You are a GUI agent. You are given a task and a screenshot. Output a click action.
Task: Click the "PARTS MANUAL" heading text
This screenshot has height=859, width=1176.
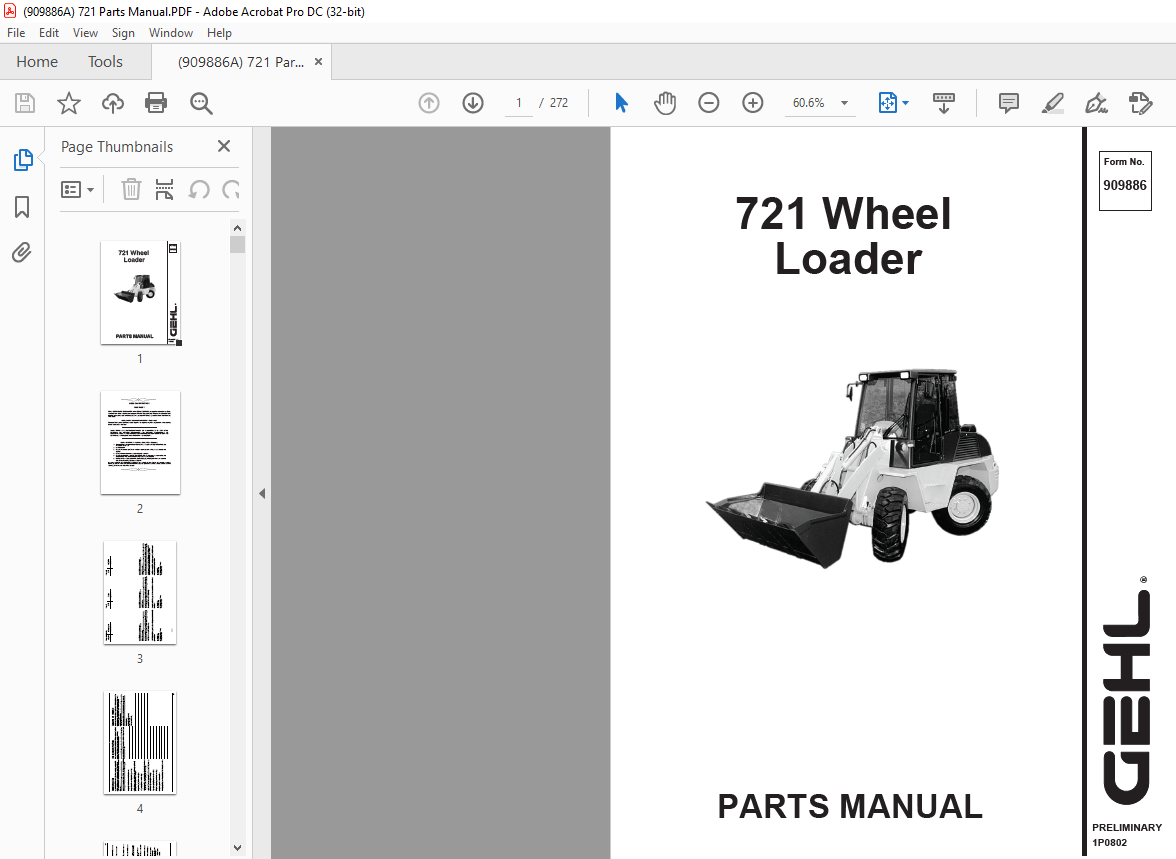click(850, 806)
